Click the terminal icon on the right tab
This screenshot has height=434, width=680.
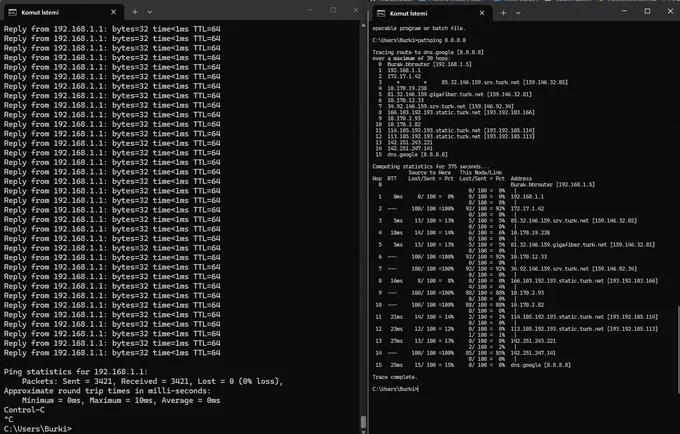click(x=381, y=13)
